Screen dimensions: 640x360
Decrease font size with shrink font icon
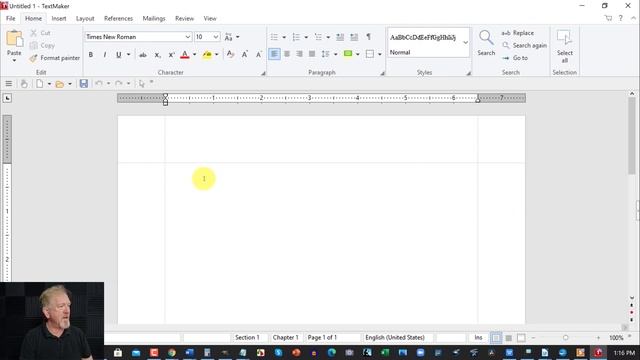click(x=259, y=54)
